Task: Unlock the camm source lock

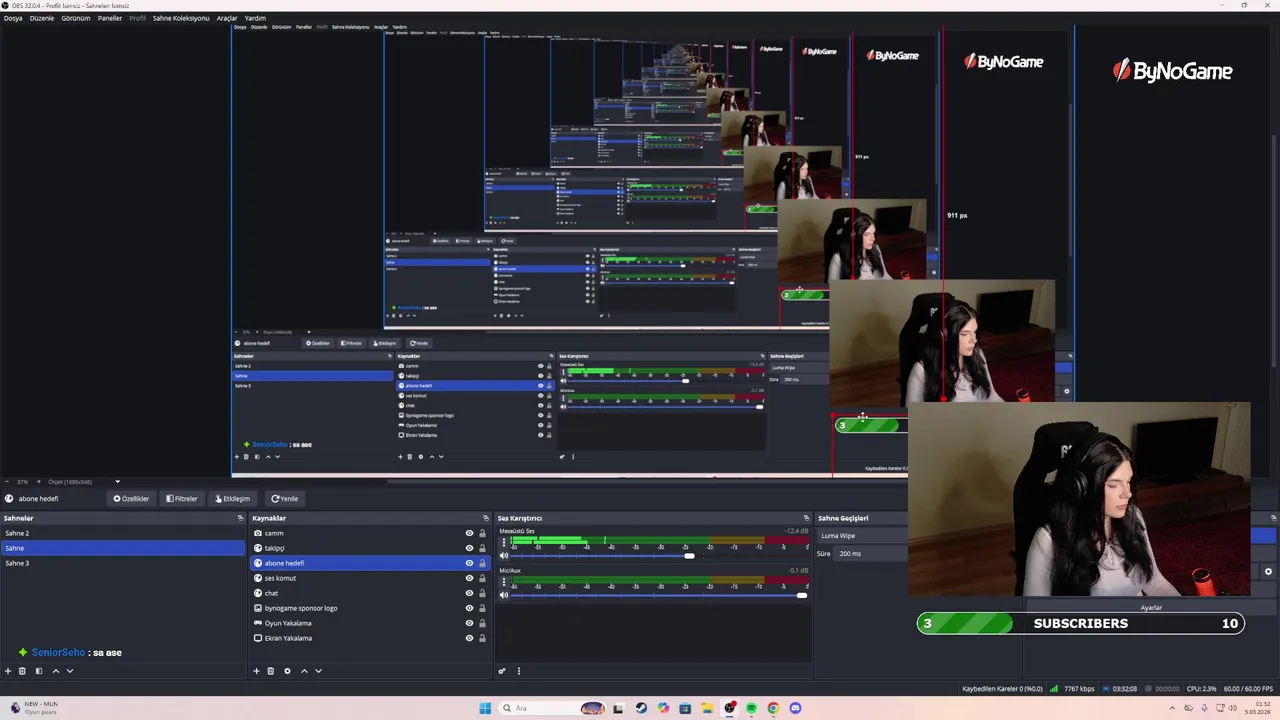Action: click(482, 533)
